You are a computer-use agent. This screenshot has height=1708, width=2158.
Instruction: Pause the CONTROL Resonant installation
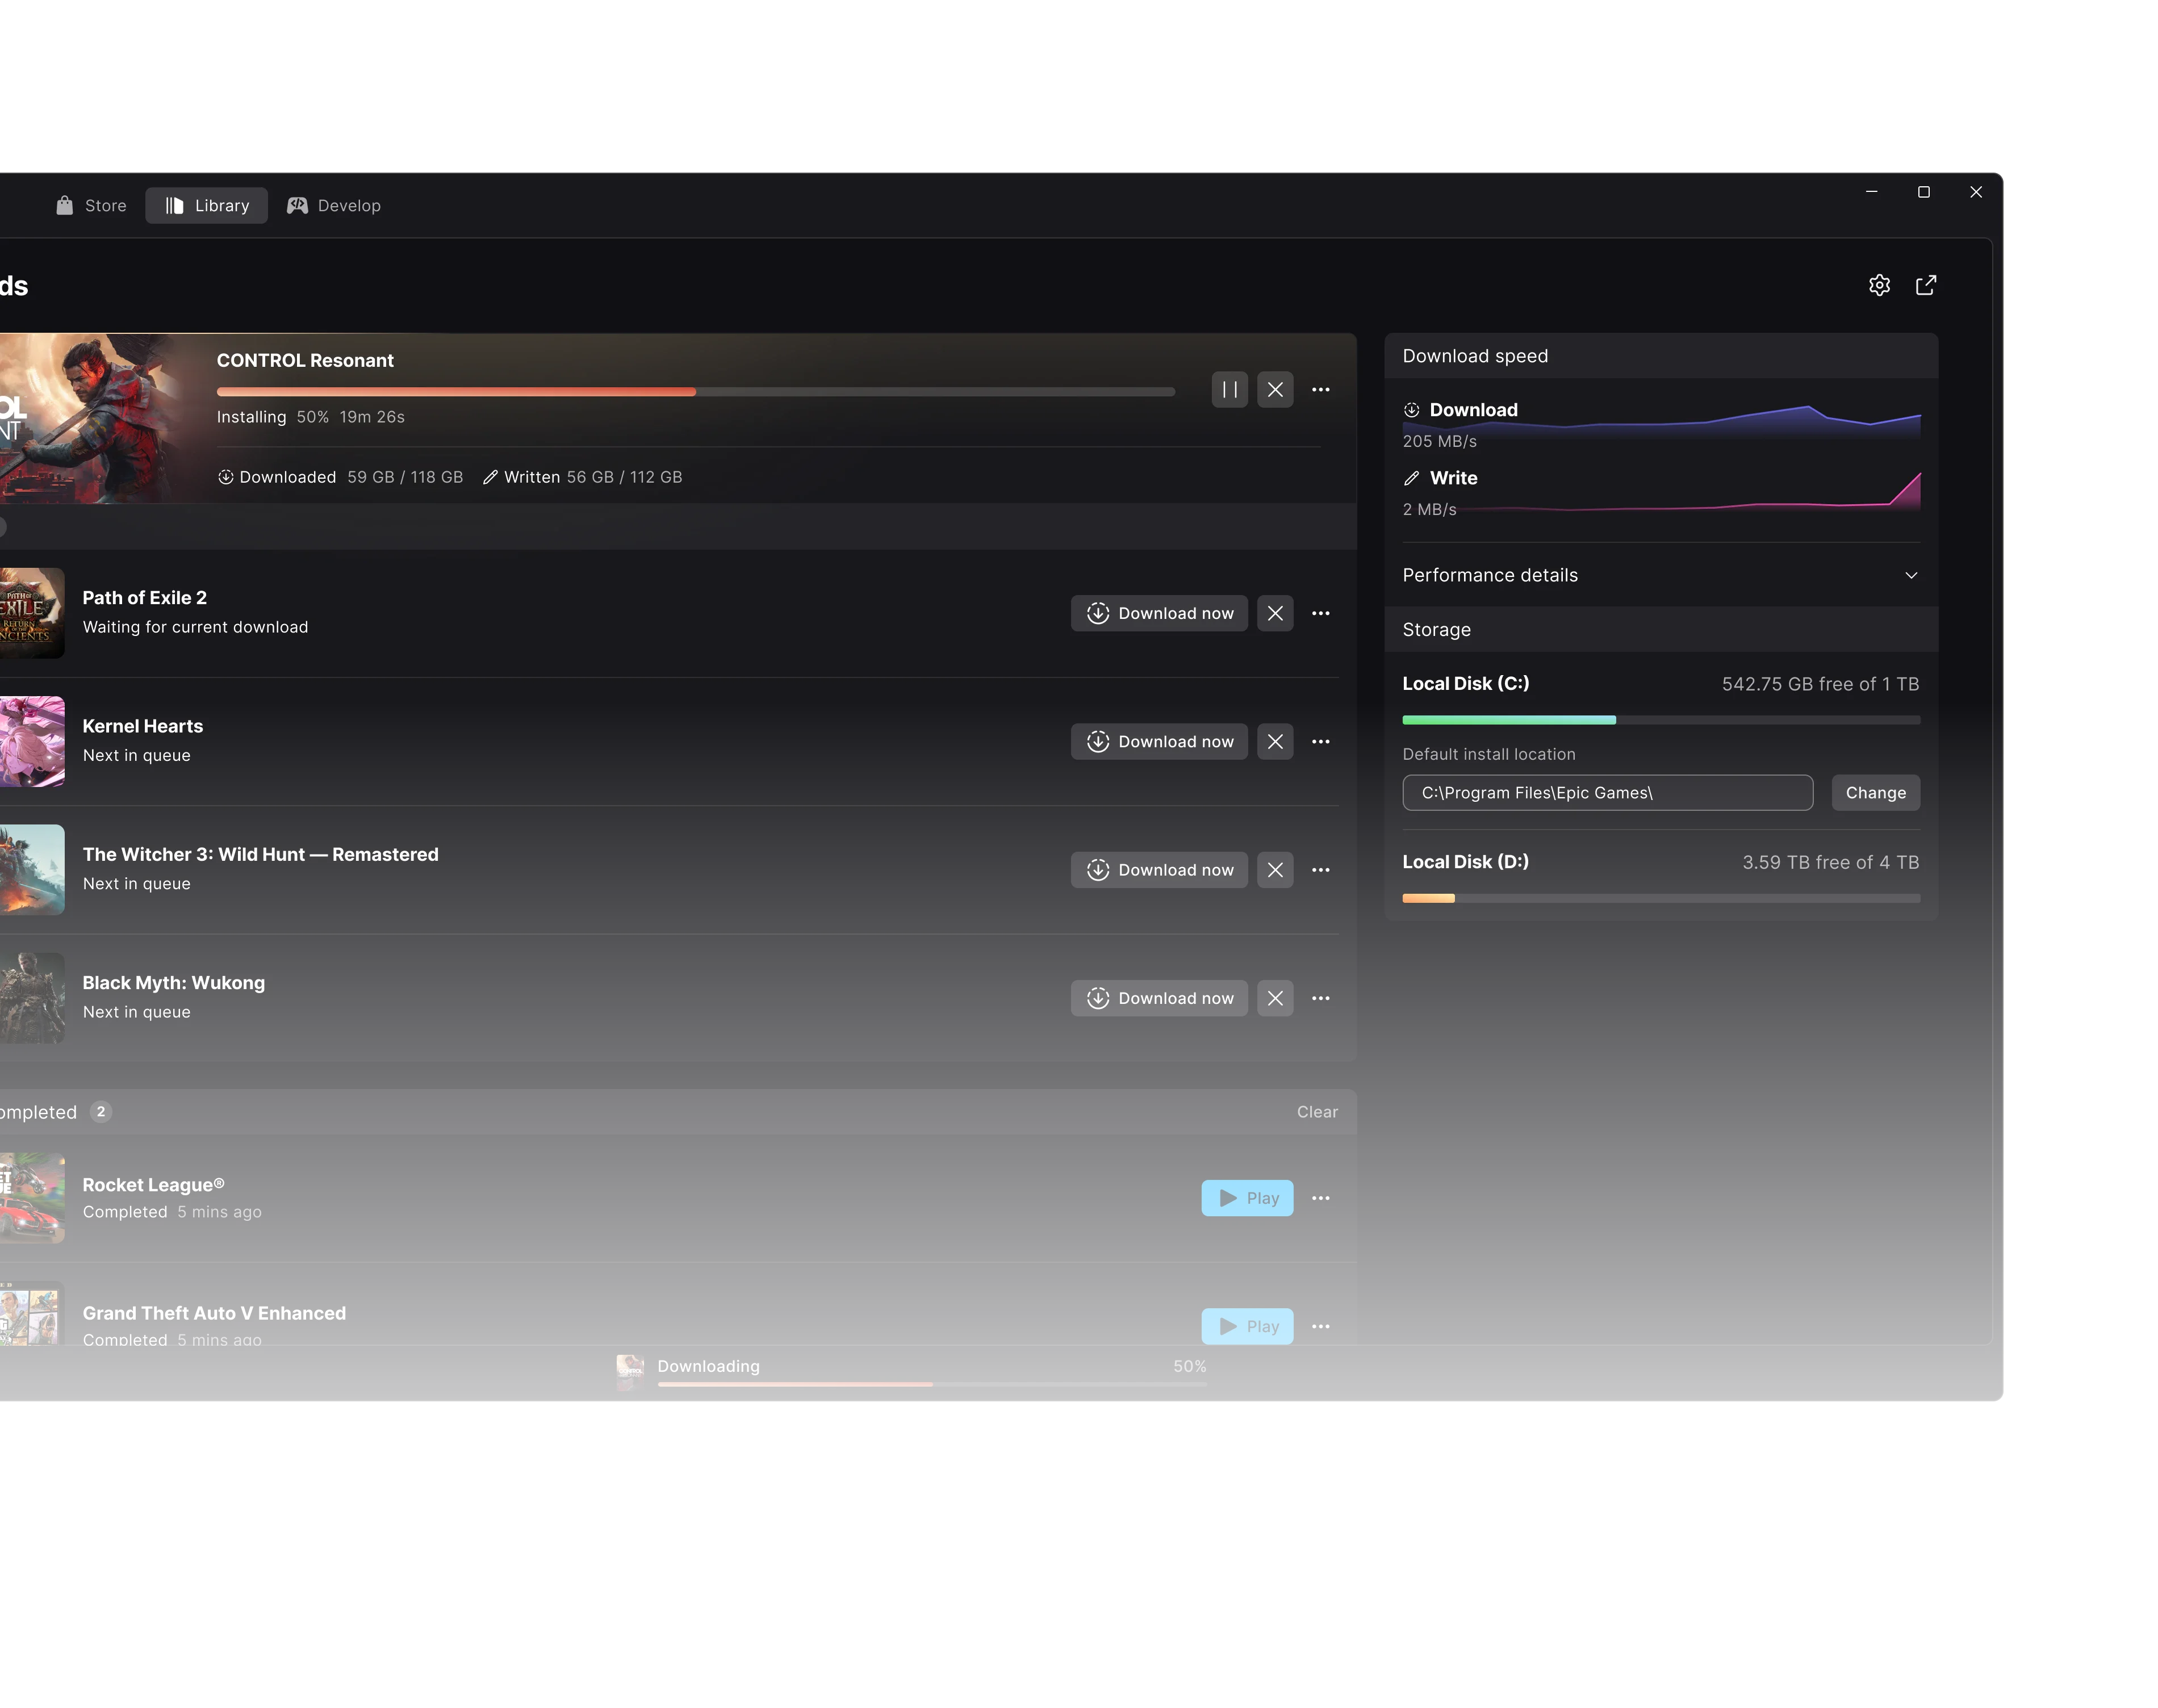[1229, 390]
